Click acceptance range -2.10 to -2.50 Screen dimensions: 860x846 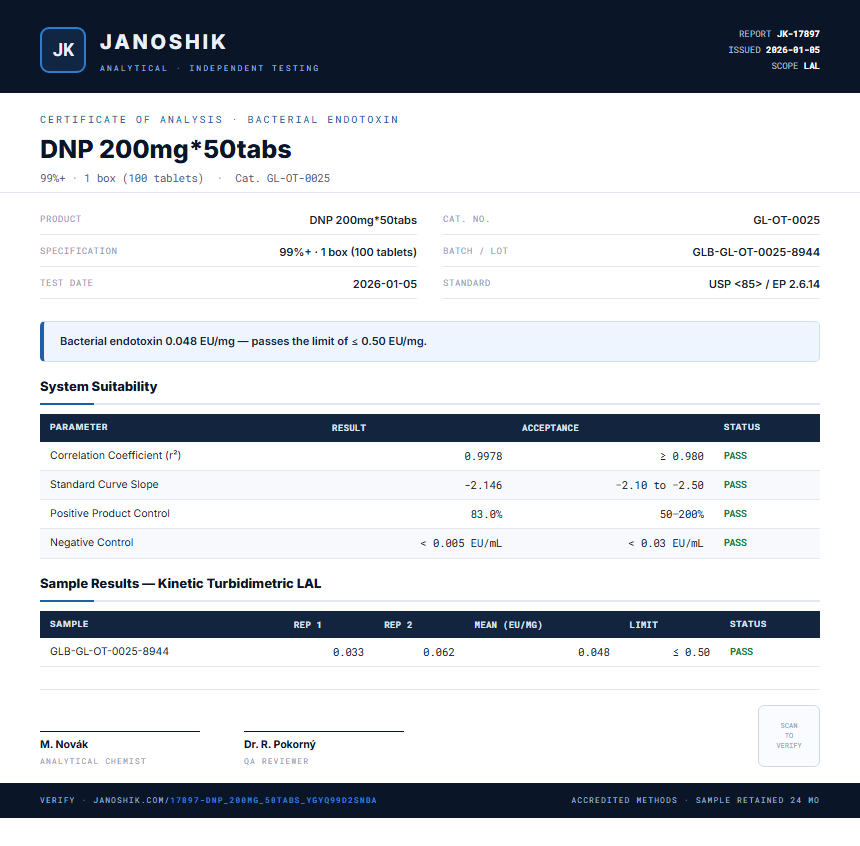659,486
